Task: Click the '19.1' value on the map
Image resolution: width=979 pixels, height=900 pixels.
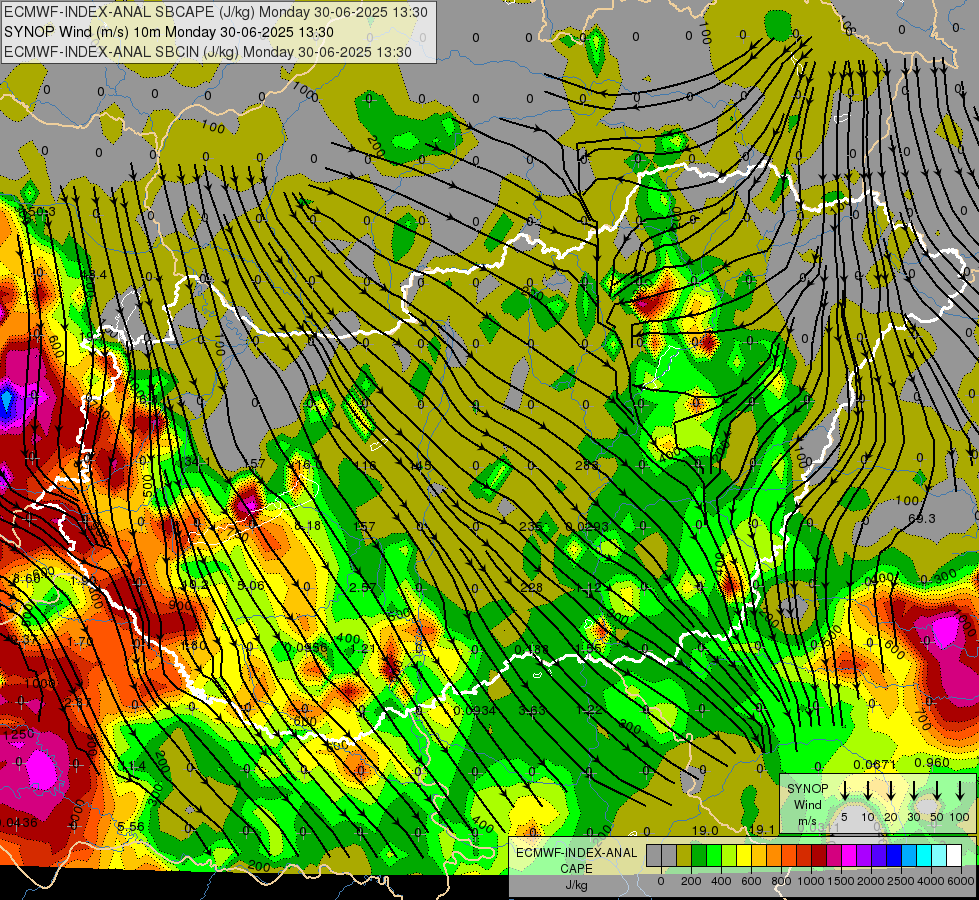Action: click(x=761, y=829)
